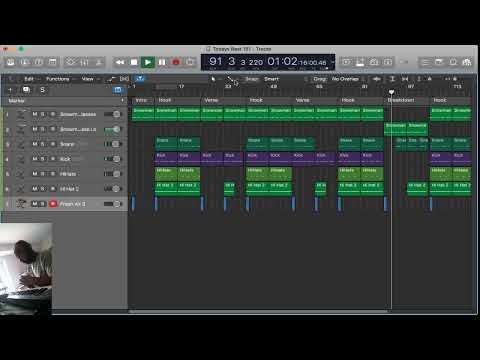Image resolution: width=480 pixels, height=360 pixels.
Task: Stop playback with square button
Action: coord(134,62)
